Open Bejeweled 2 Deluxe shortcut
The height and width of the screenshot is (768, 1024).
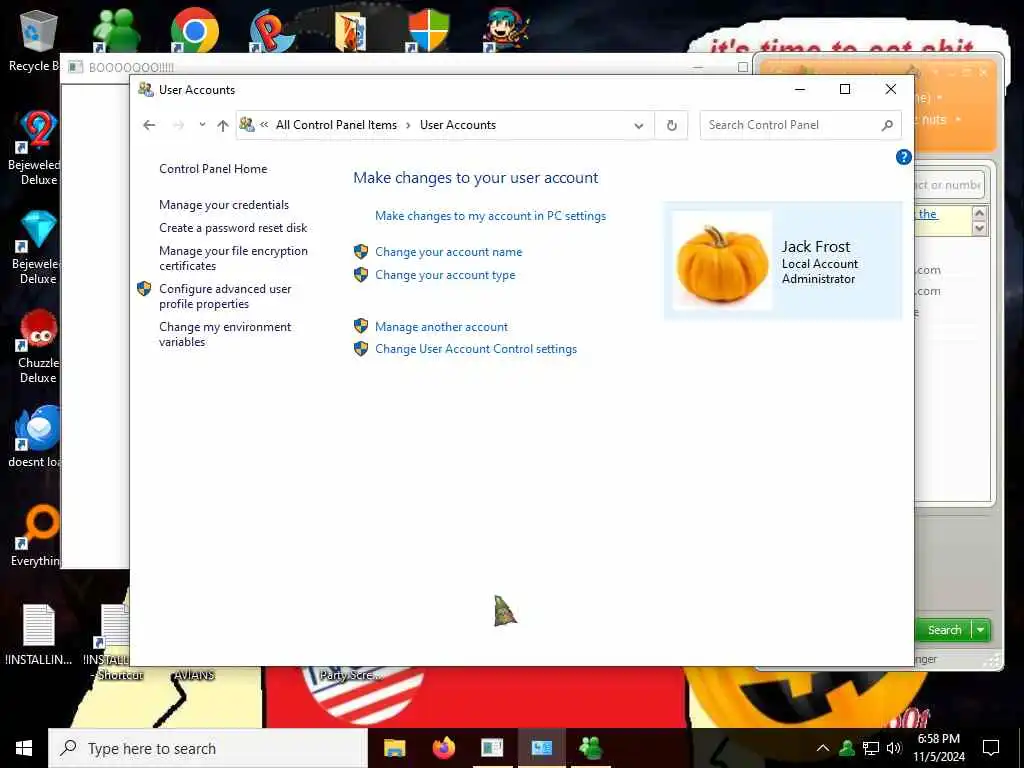coord(38,148)
